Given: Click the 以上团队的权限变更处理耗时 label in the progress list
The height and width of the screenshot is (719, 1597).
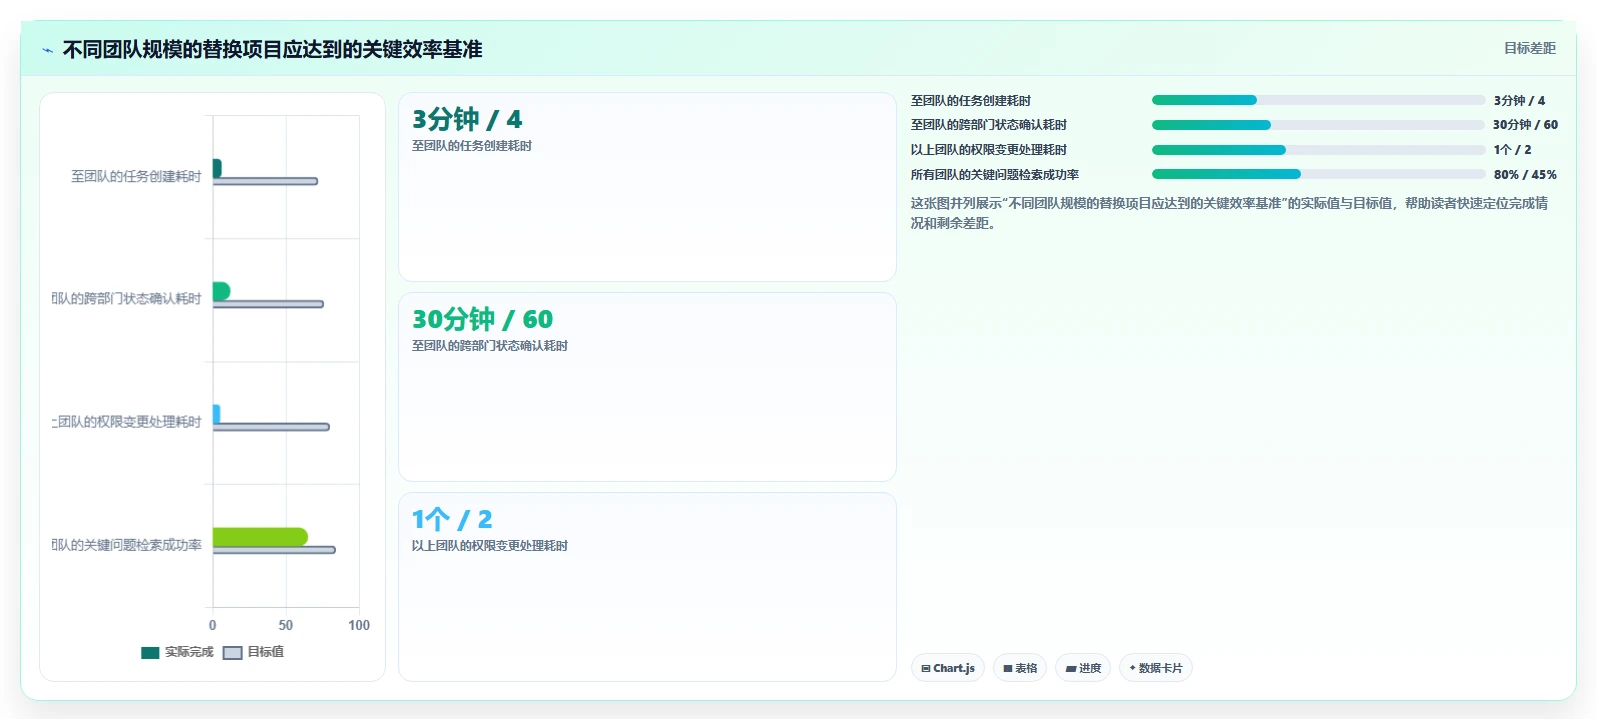Looking at the screenshot, I should pos(989,150).
